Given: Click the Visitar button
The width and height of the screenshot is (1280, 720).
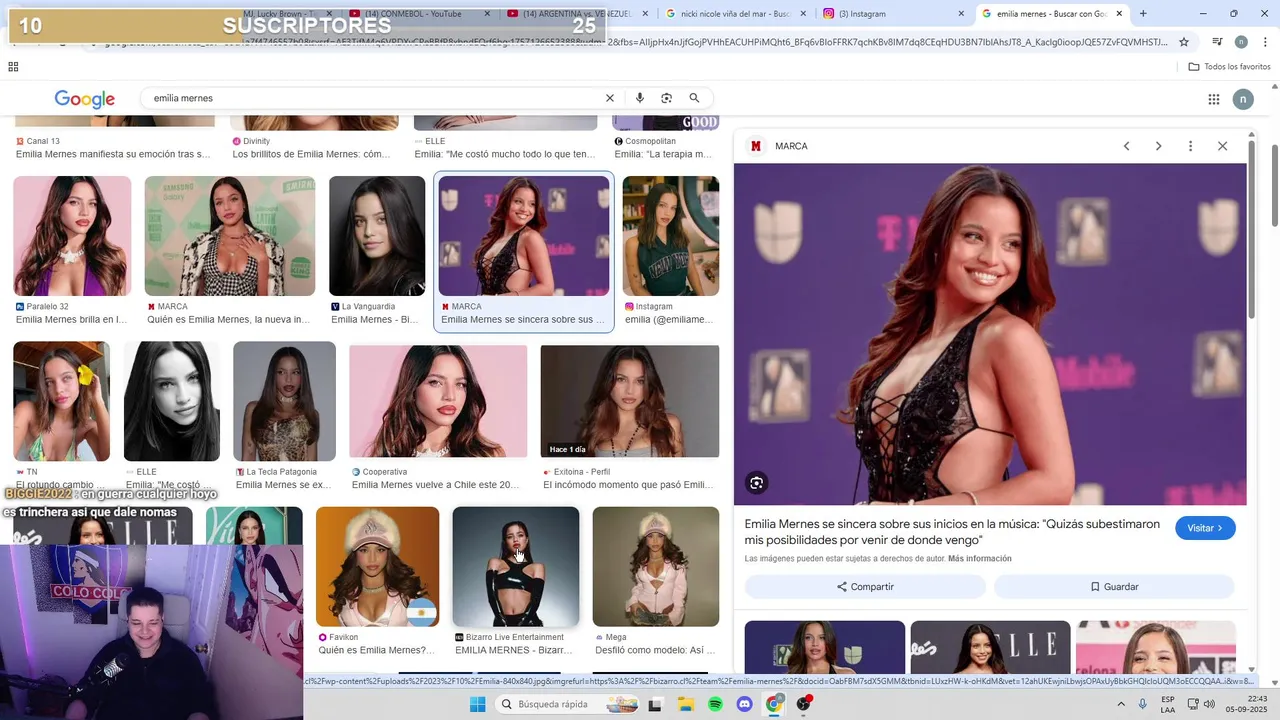Looking at the screenshot, I should coord(1205,528).
